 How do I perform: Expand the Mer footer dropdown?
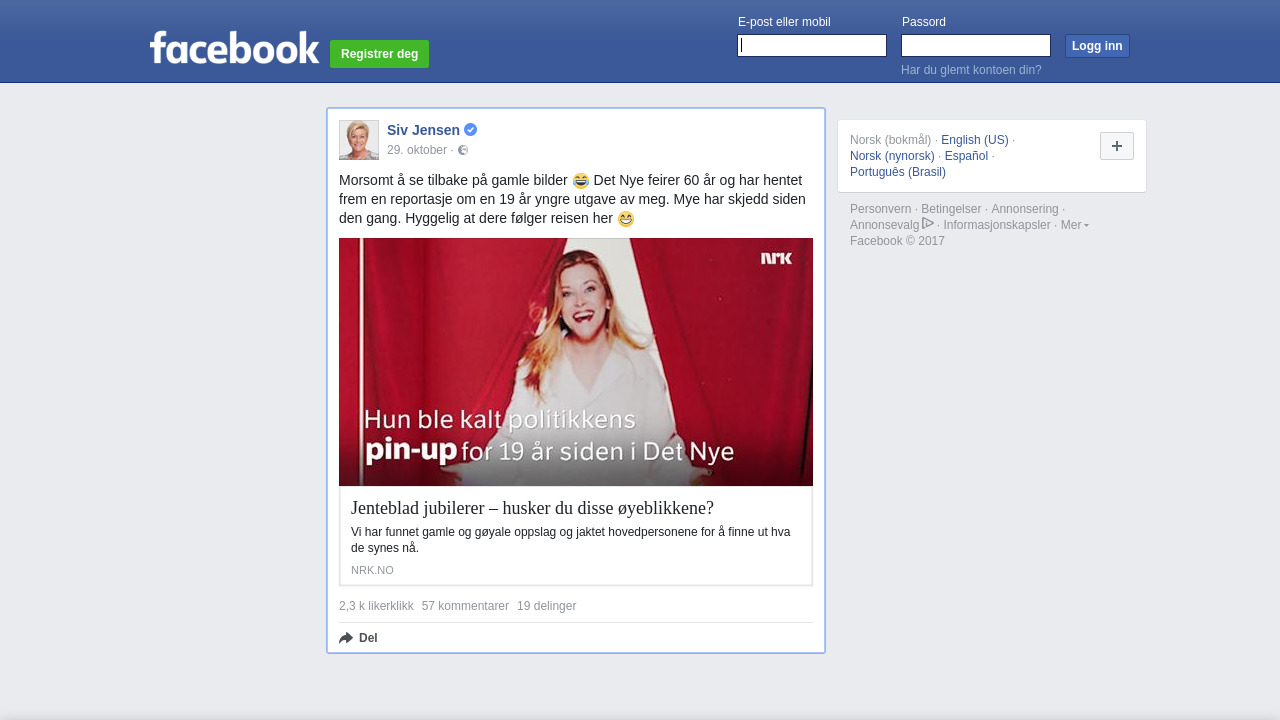[x=1074, y=225]
